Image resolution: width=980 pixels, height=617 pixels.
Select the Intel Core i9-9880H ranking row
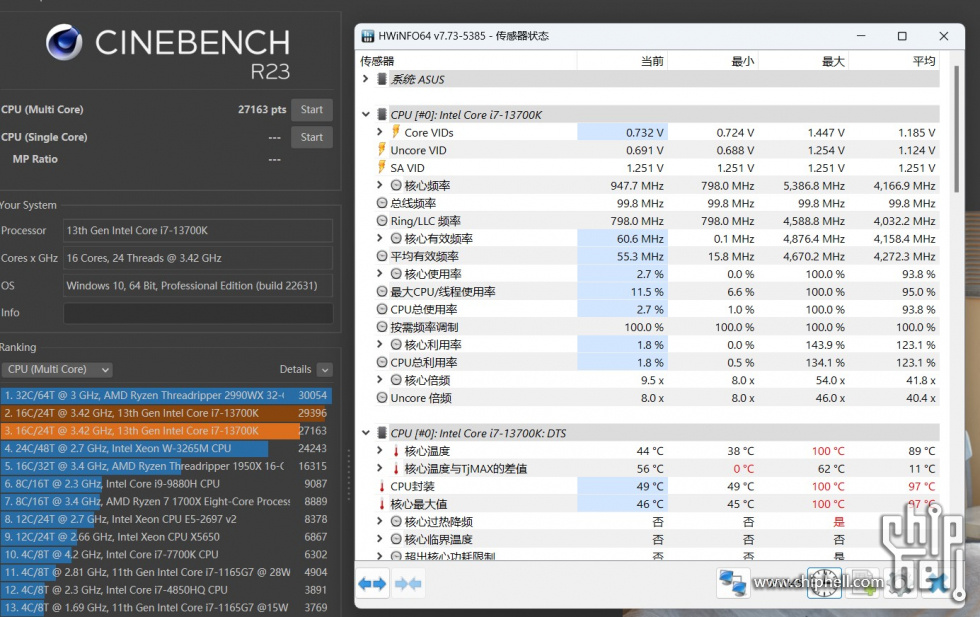coord(166,484)
